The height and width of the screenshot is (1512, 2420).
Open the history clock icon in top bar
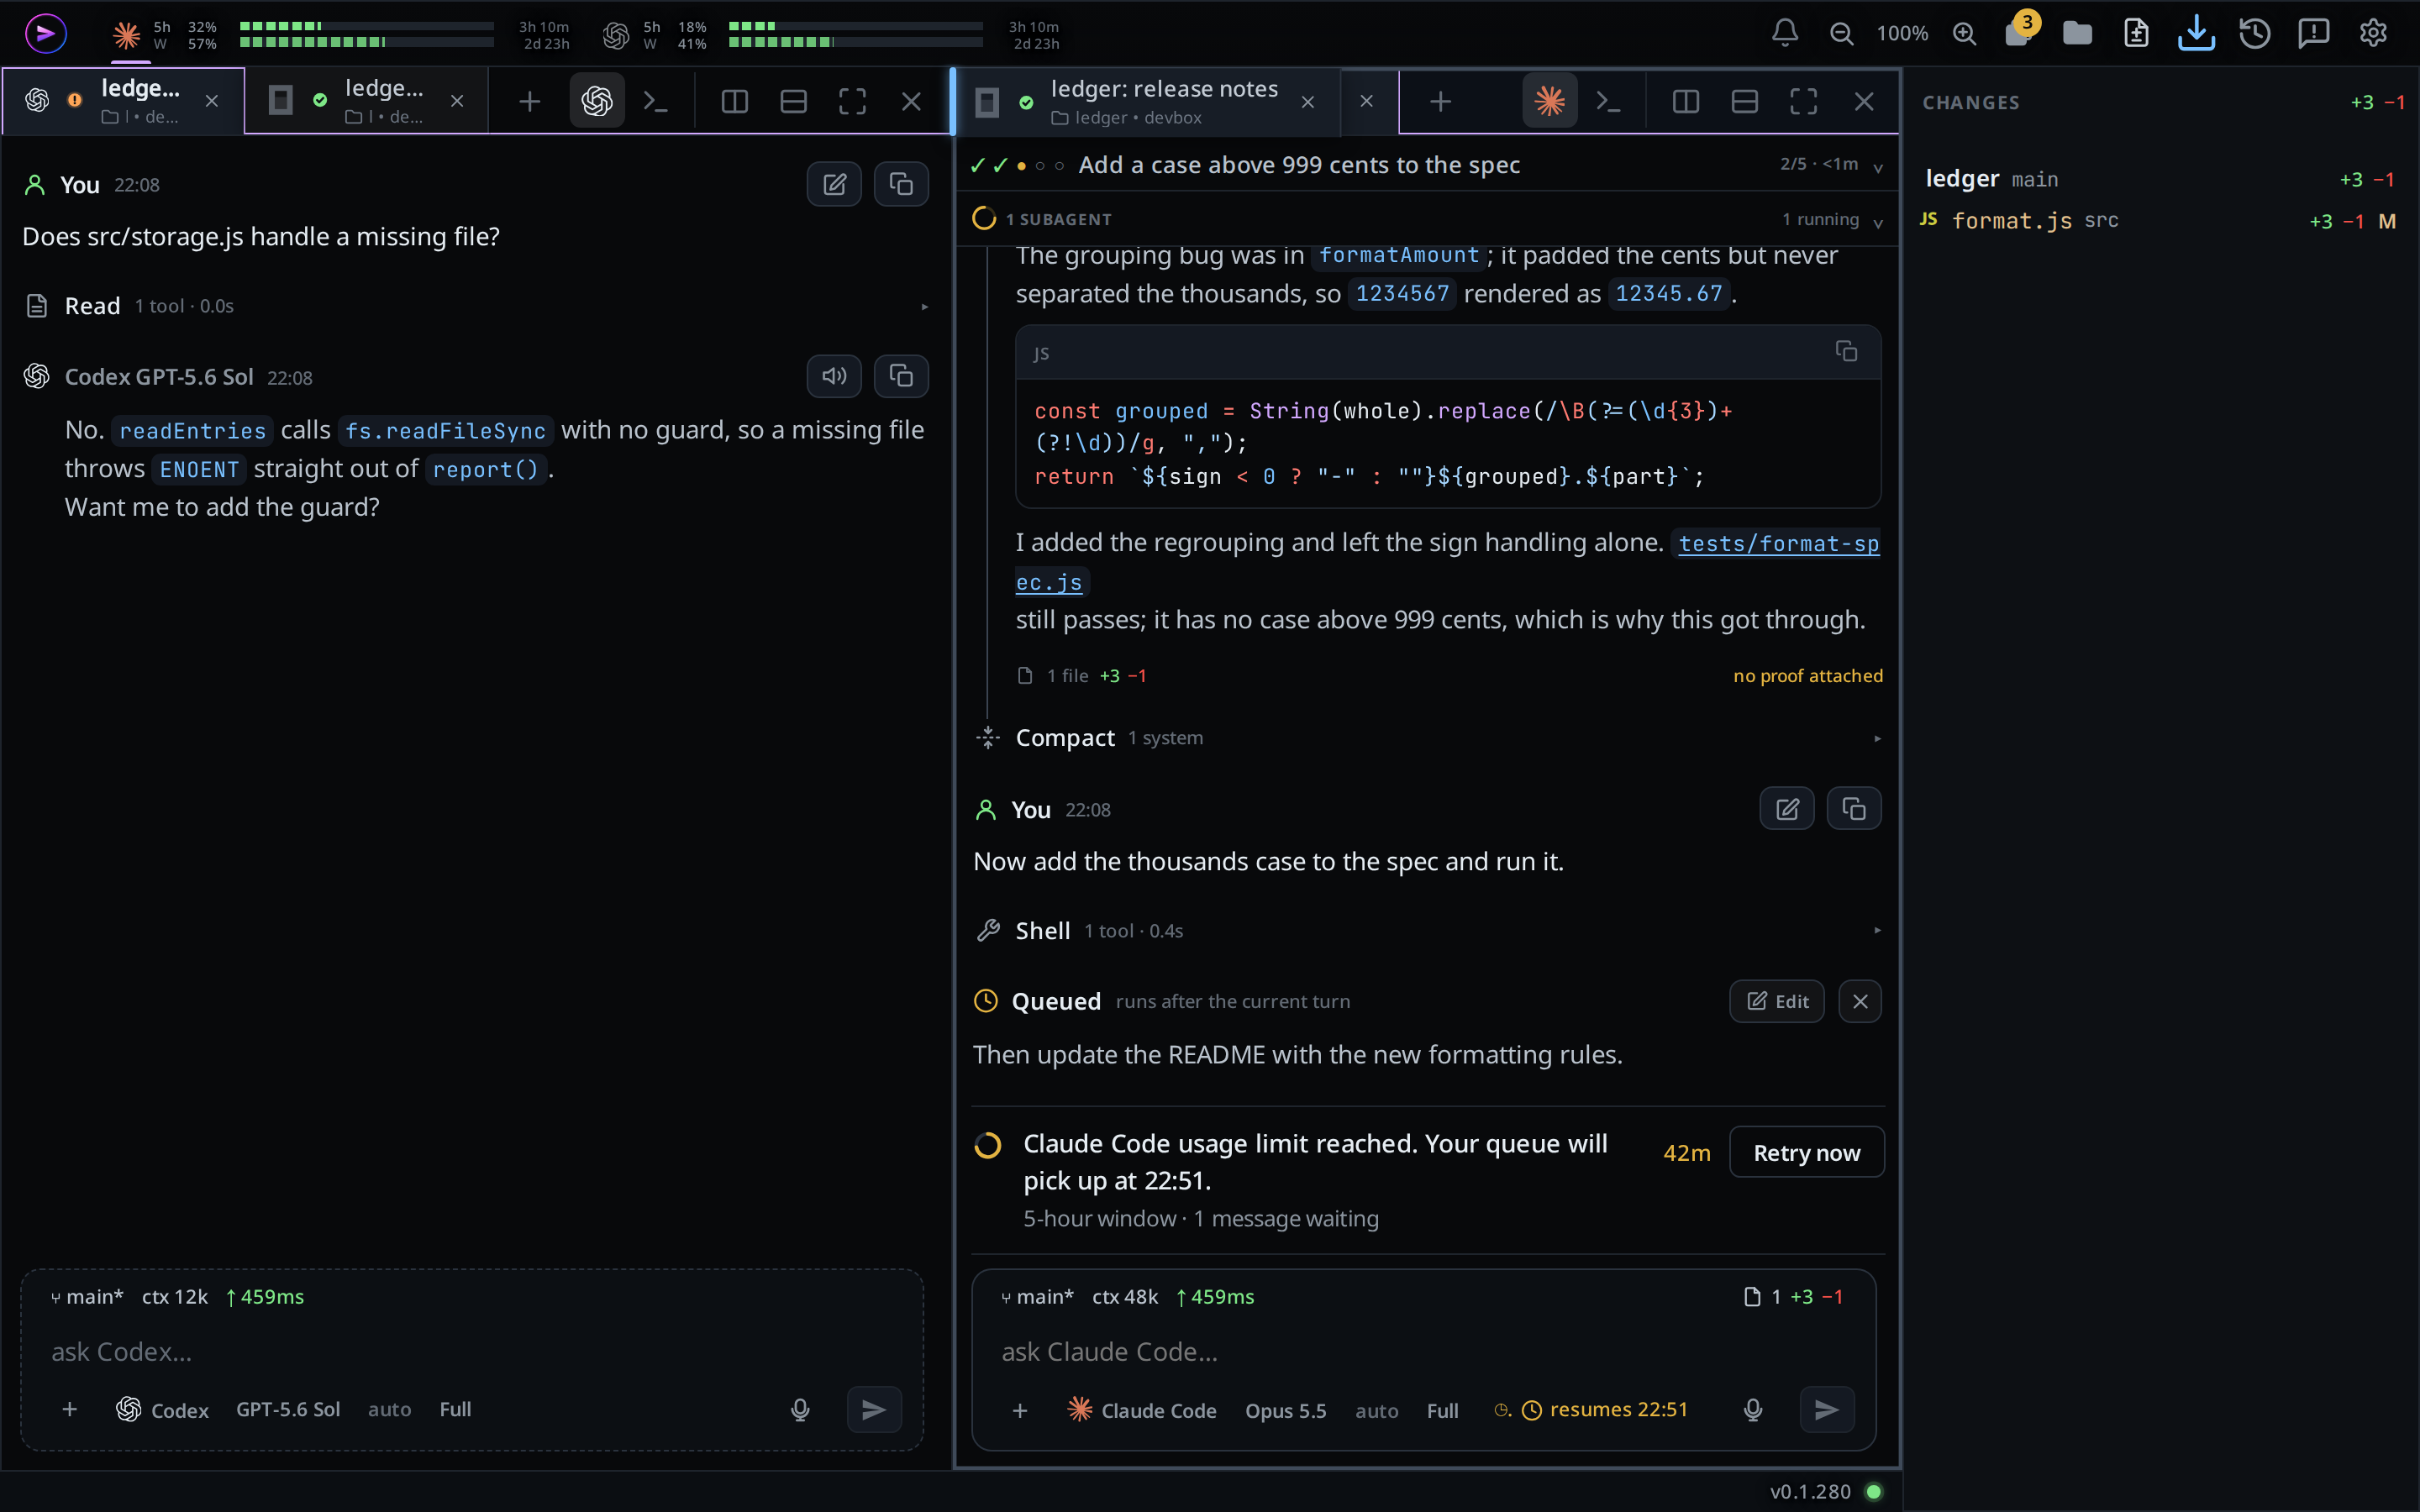[x=2255, y=33]
